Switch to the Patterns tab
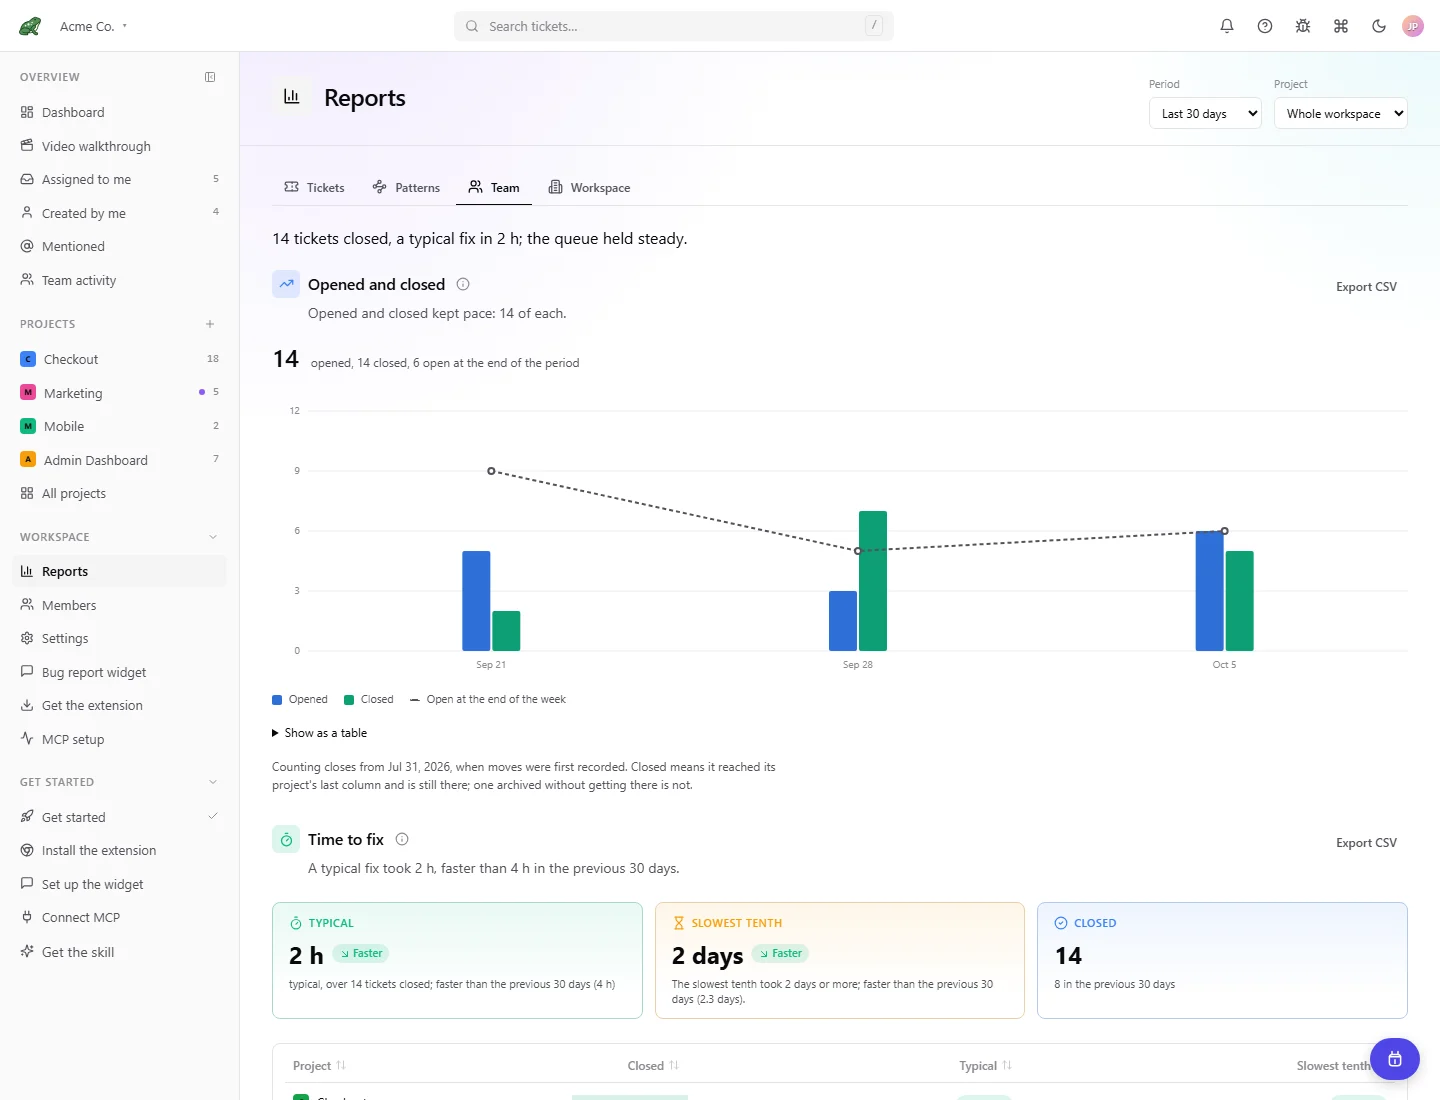1440x1100 pixels. 406,187
